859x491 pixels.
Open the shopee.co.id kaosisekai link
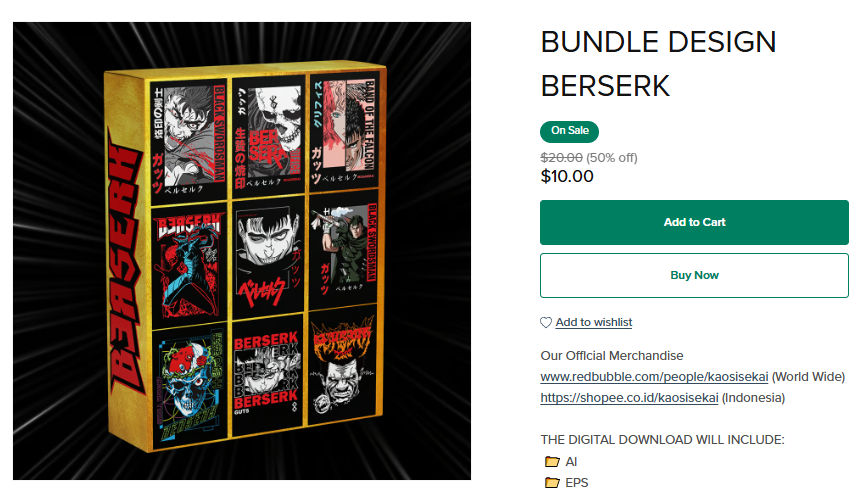629,398
